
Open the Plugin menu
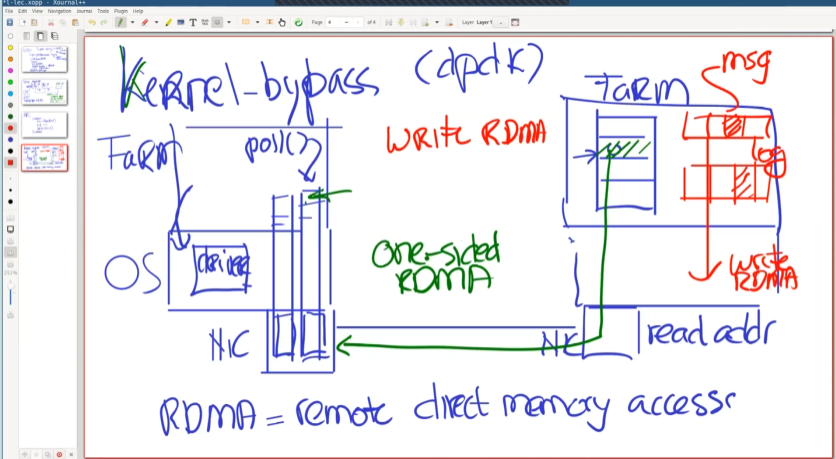[121, 11]
